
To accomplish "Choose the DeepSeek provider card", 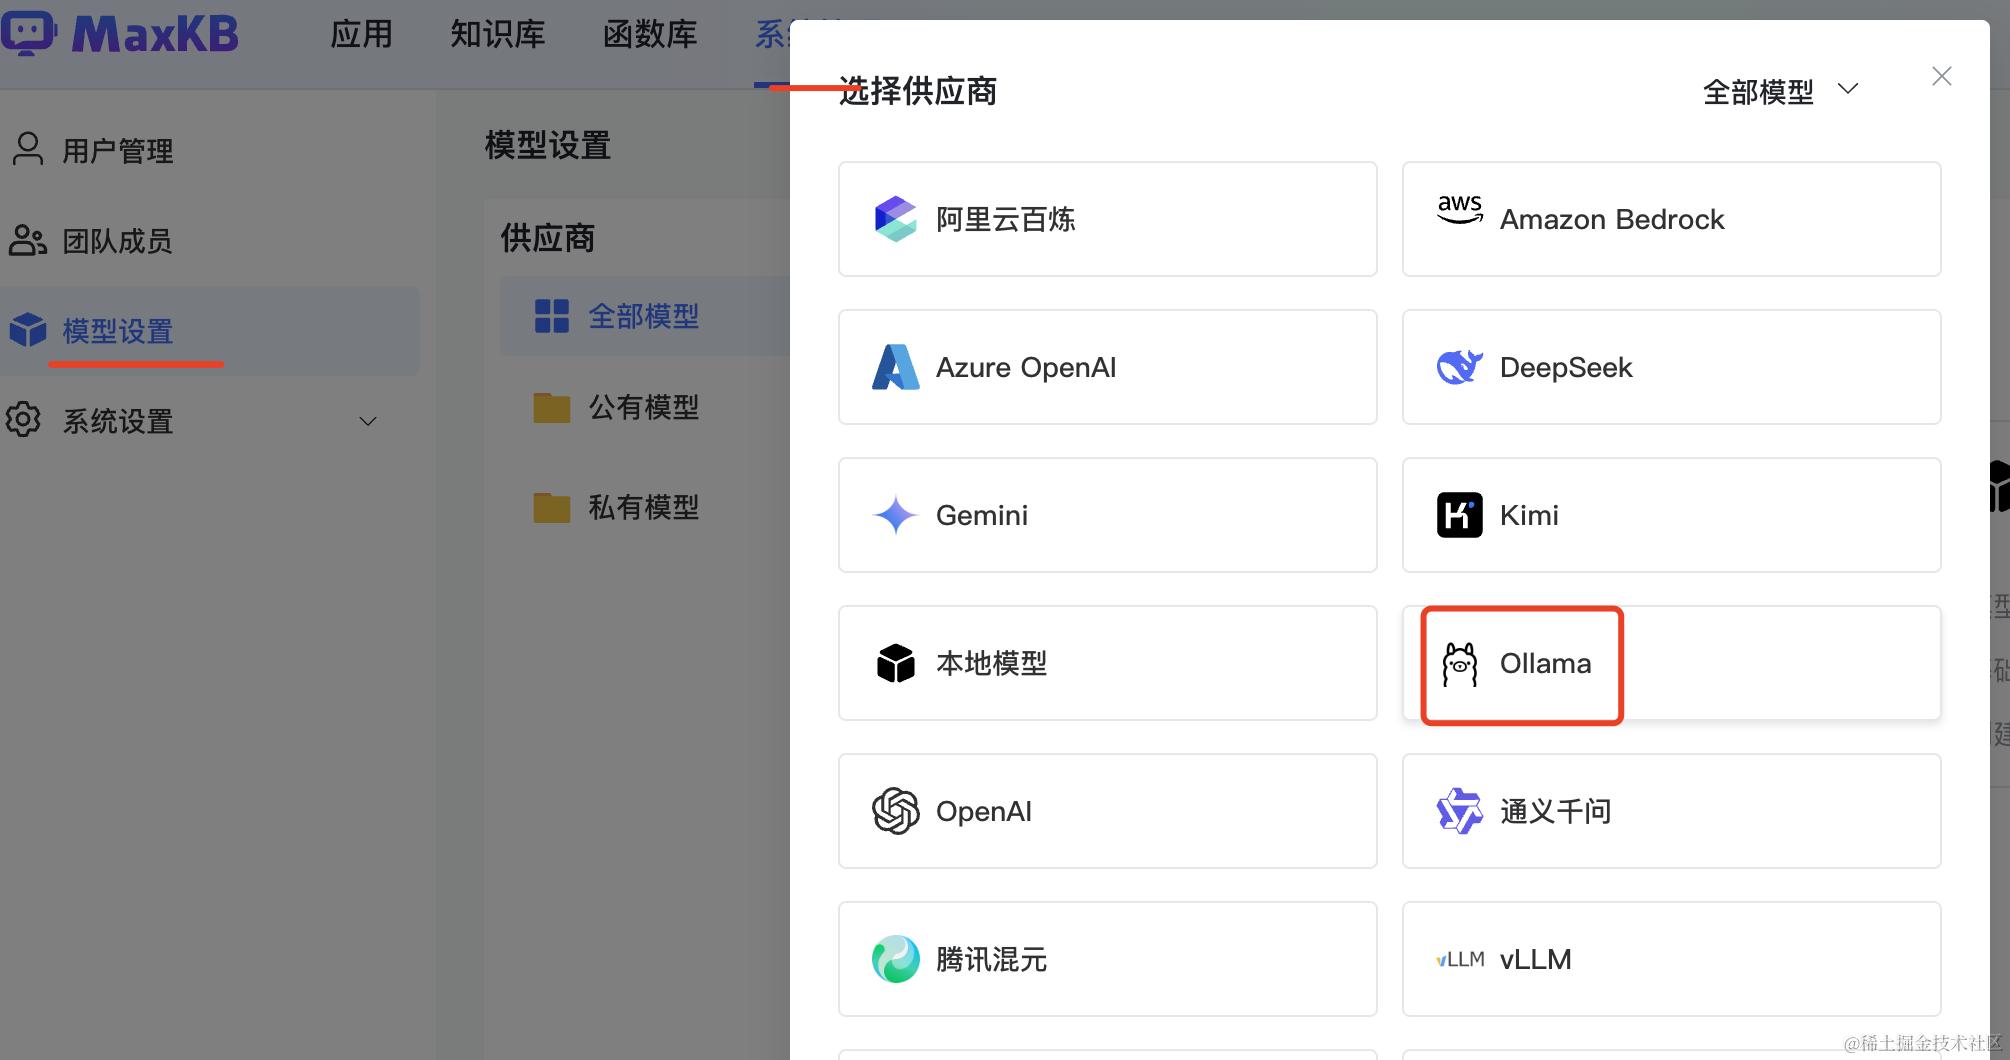I will pyautogui.click(x=1672, y=367).
